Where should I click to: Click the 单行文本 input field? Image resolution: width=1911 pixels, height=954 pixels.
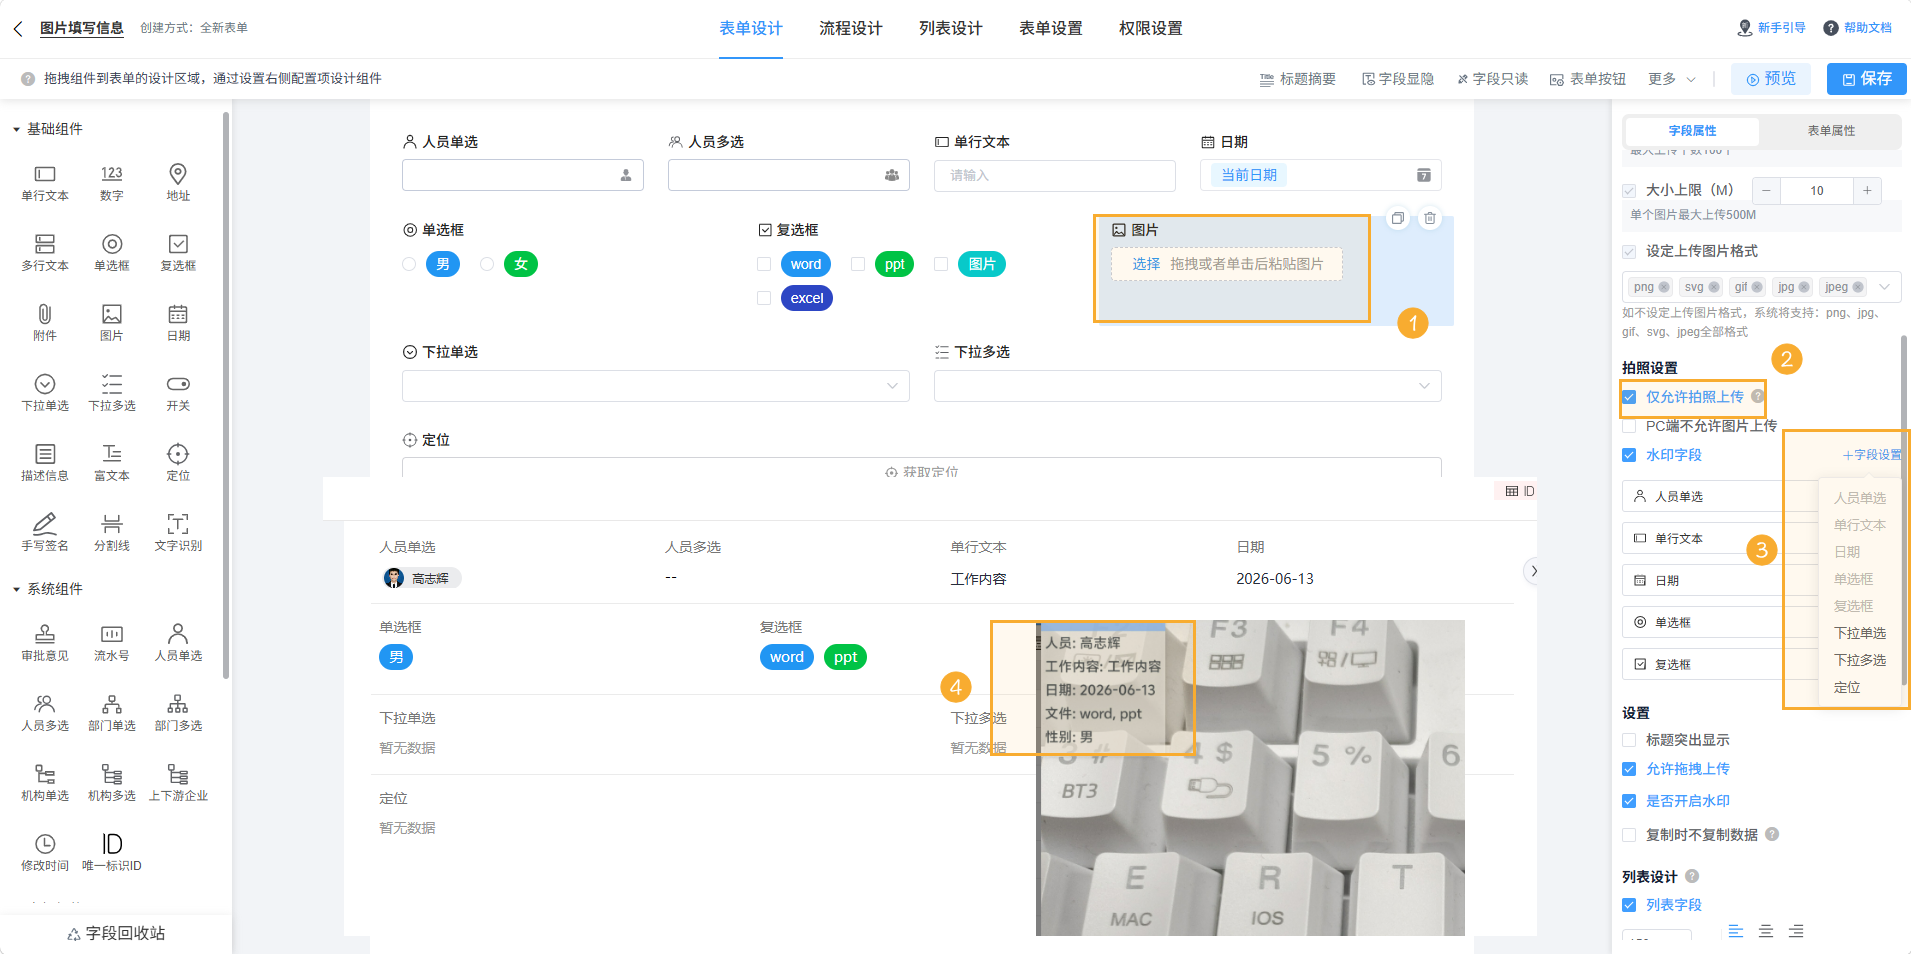(1055, 175)
